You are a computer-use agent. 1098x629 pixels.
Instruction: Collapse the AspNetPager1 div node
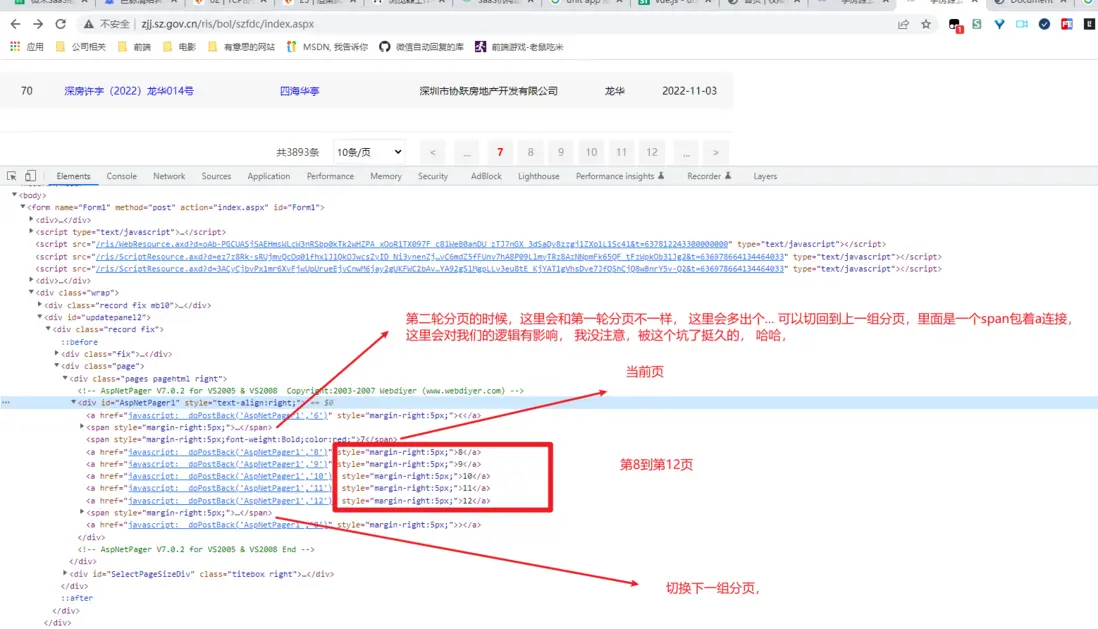tap(74, 403)
